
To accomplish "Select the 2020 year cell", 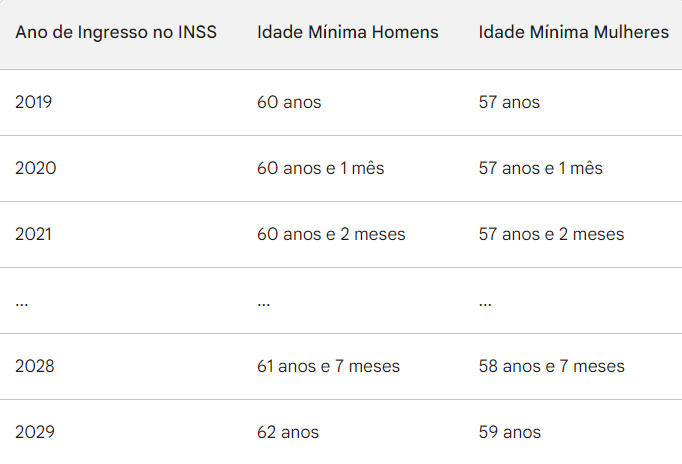I will (x=36, y=168).
